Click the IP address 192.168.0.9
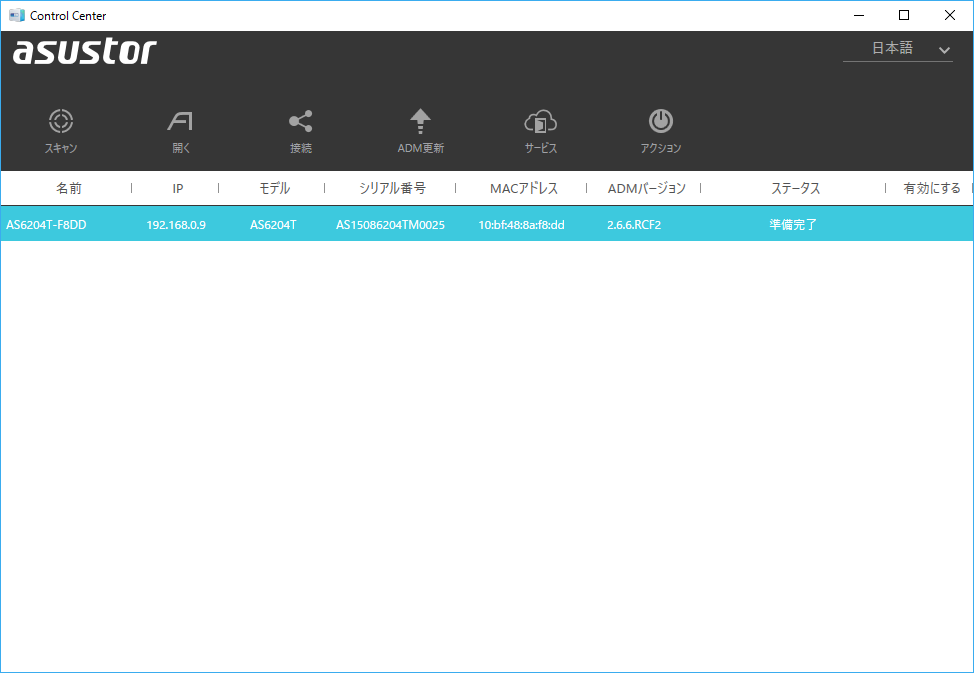This screenshot has height=673, width=974. pos(177,224)
